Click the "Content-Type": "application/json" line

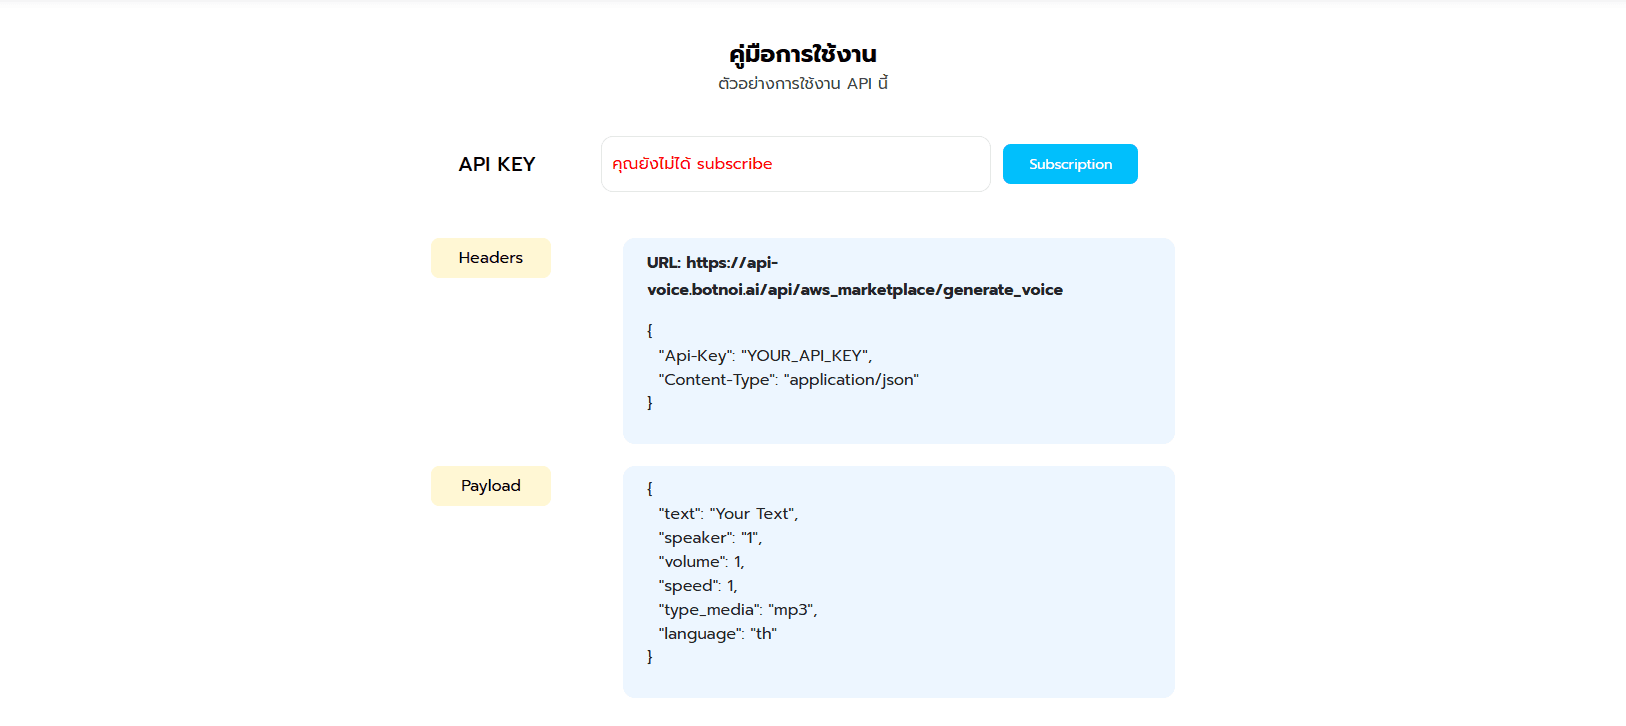tap(788, 380)
